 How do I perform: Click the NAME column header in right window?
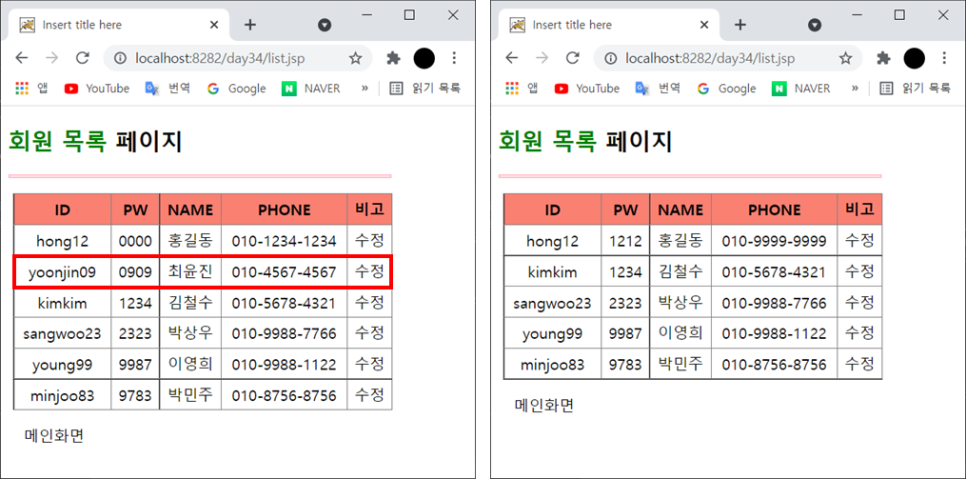click(x=681, y=210)
